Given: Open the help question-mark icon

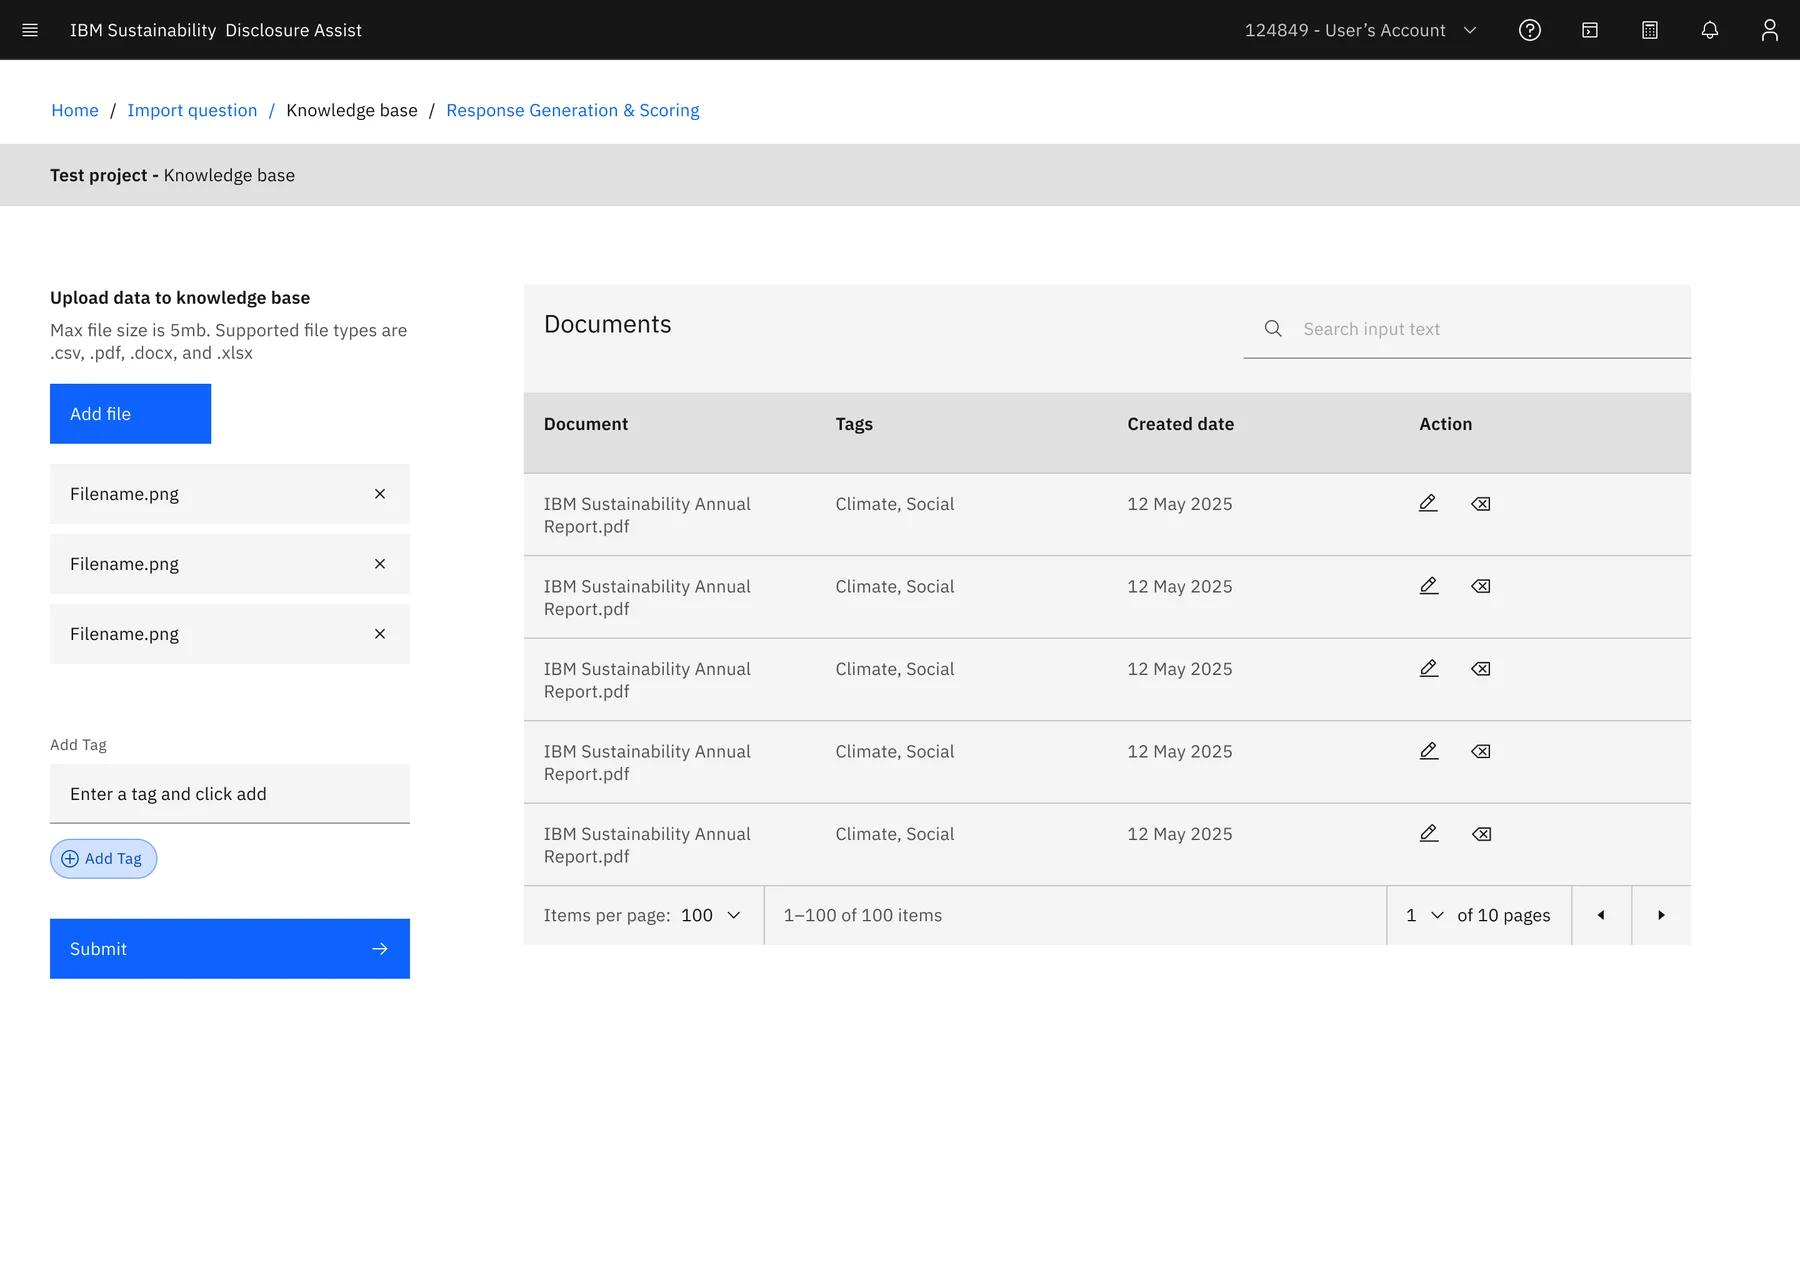Looking at the screenshot, I should click(x=1530, y=30).
